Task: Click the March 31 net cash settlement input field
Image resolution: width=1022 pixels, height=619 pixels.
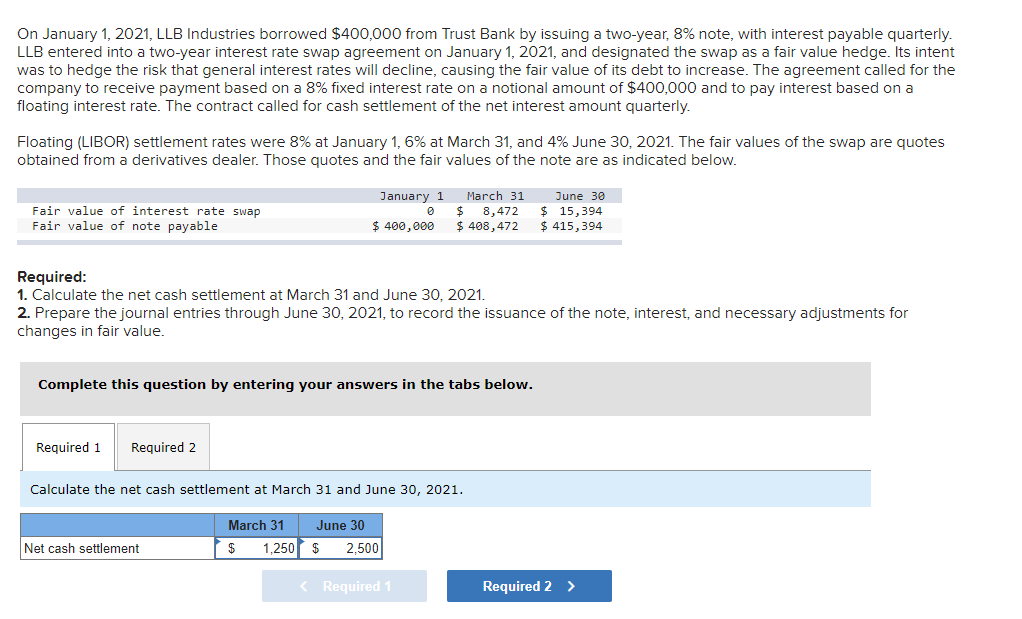Action: (255, 548)
